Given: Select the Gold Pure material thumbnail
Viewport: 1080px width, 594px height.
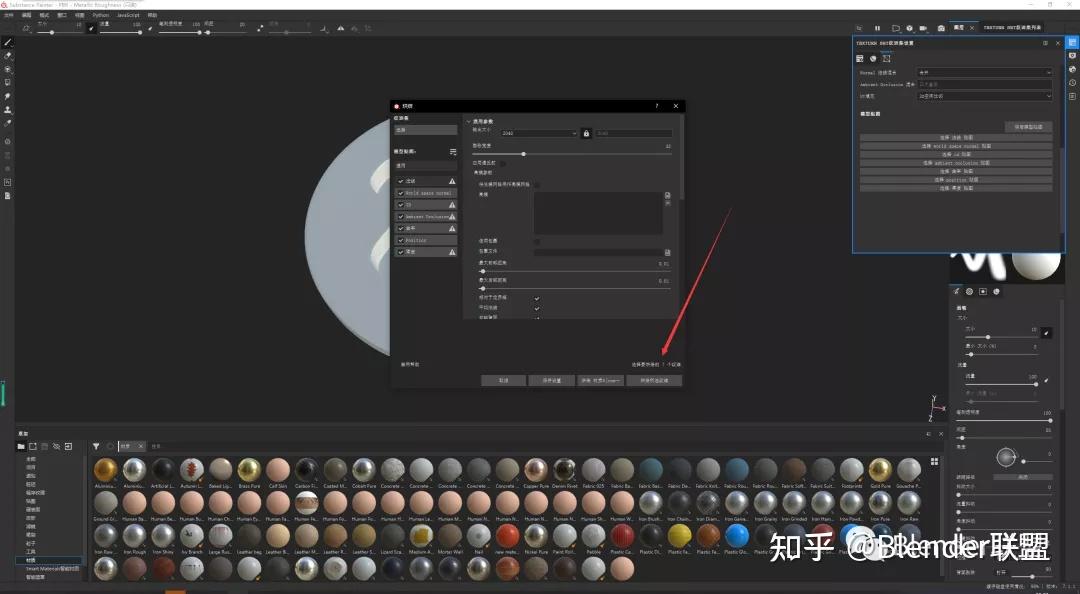Looking at the screenshot, I should pyautogui.click(x=880, y=472).
